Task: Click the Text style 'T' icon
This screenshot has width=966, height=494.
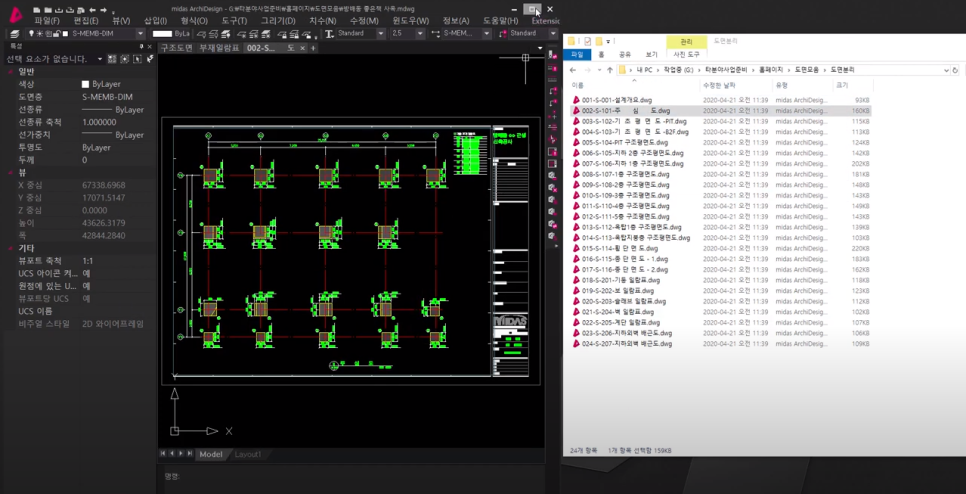Action: 330,34
